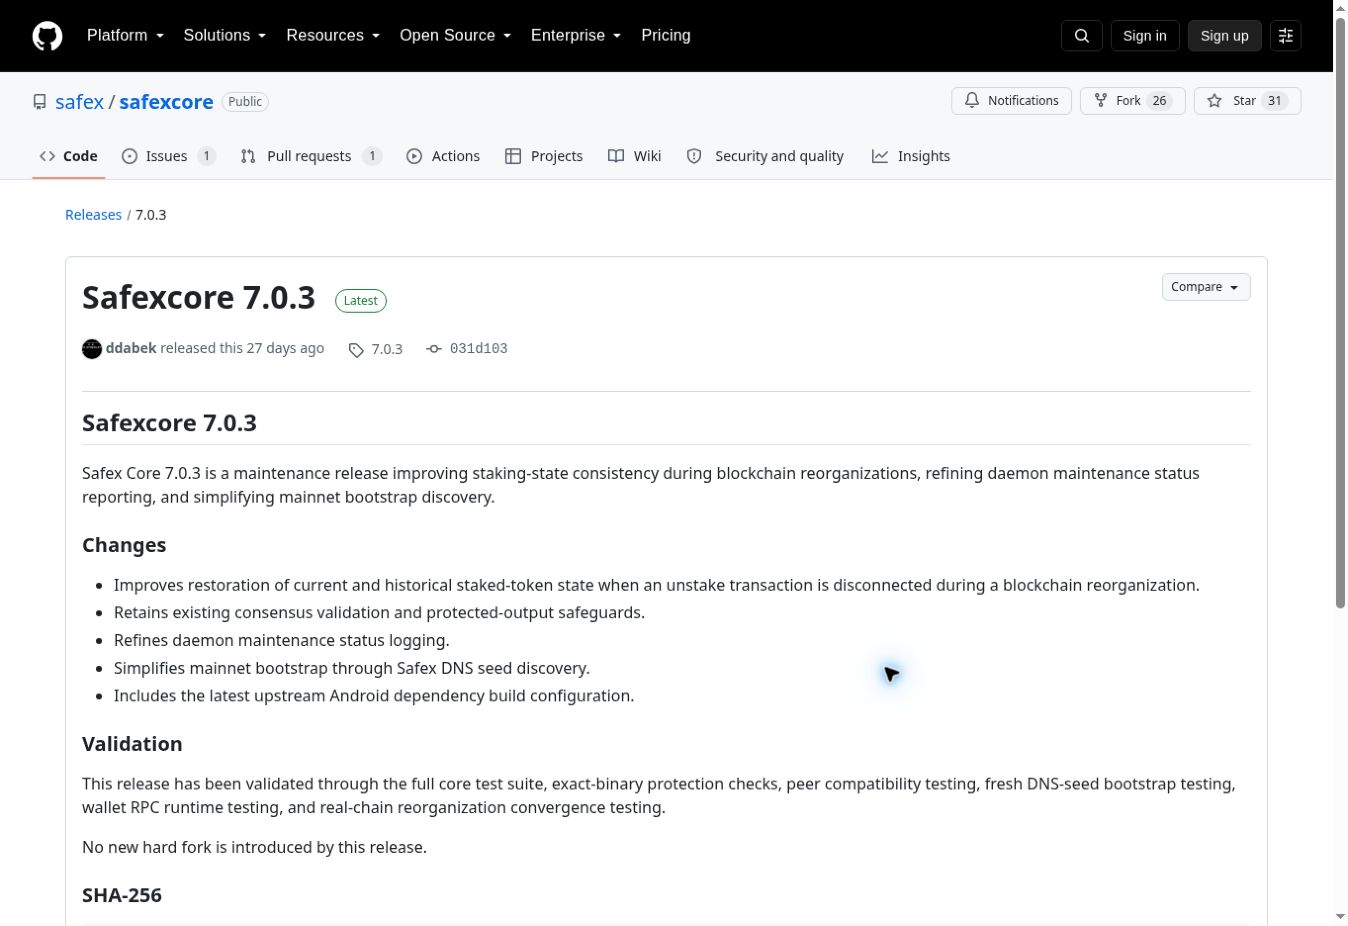
Task: Open the header appearance settings icon
Action: pos(1285,36)
